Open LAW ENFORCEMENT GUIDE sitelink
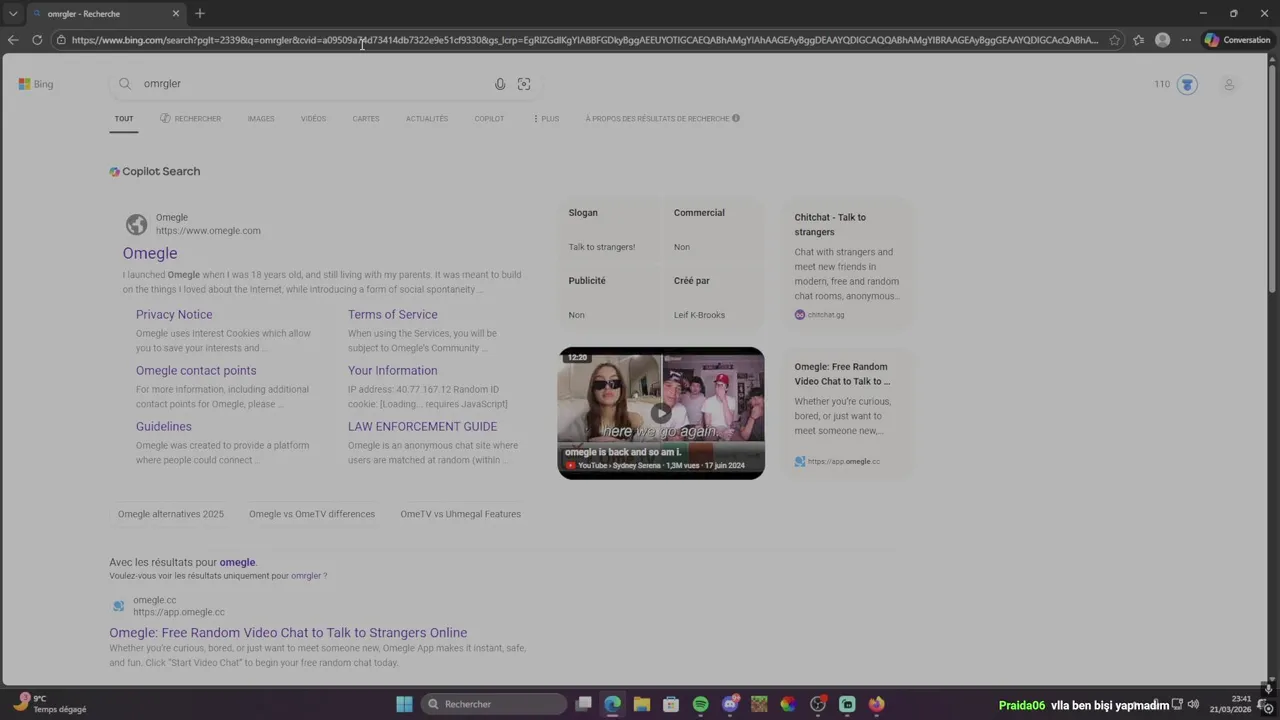Image resolution: width=1280 pixels, height=720 pixels. [x=422, y=426]
